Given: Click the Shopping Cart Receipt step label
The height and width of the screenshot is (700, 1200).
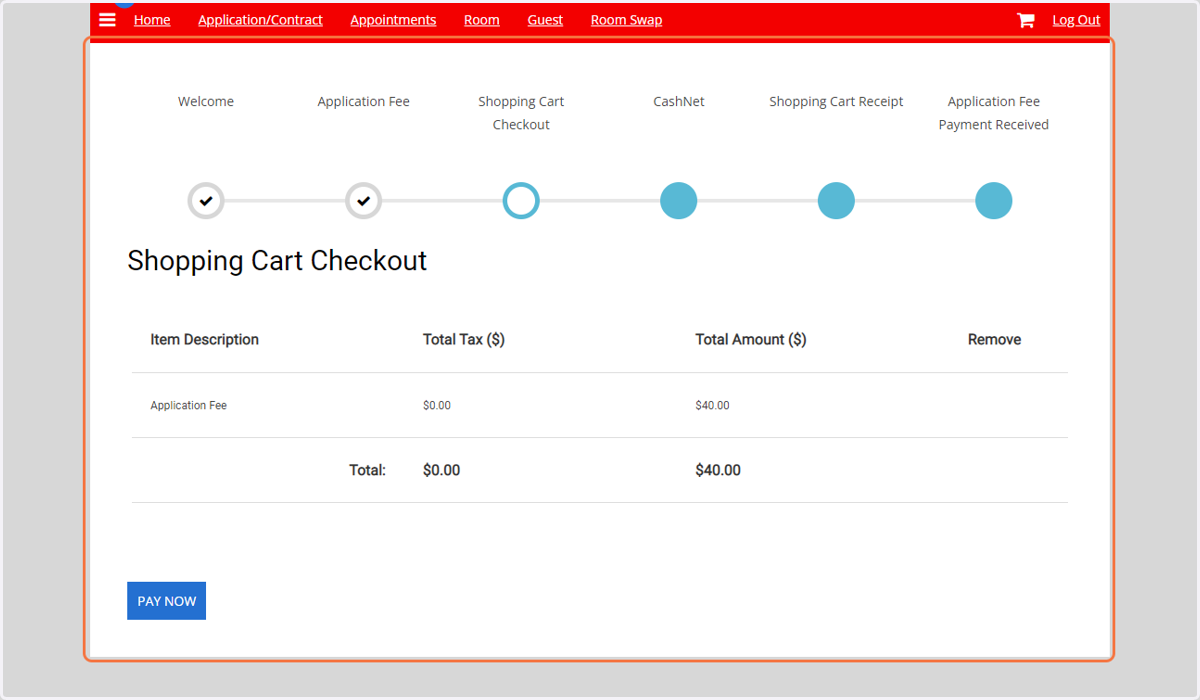Looking at the screenshot, I should click(836, 101).
